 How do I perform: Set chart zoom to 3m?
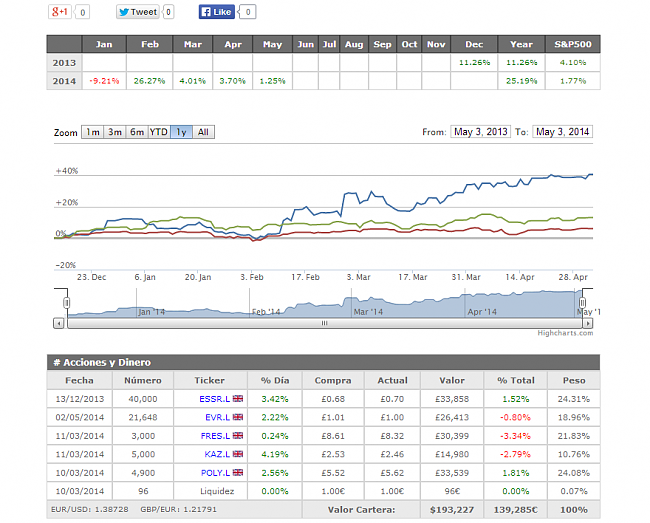114,132
